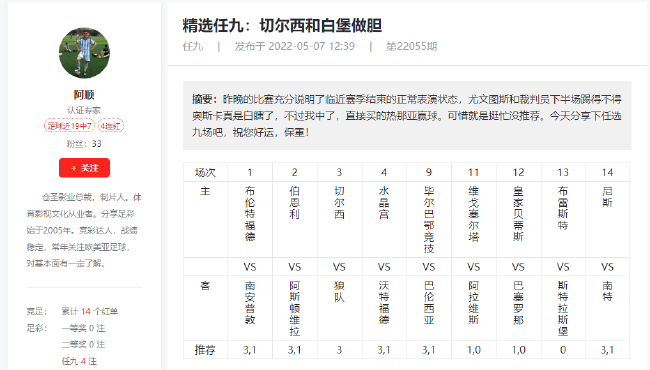650x370 pixels.
Task: Click the 主 row label
Action: tap(205, 191)
